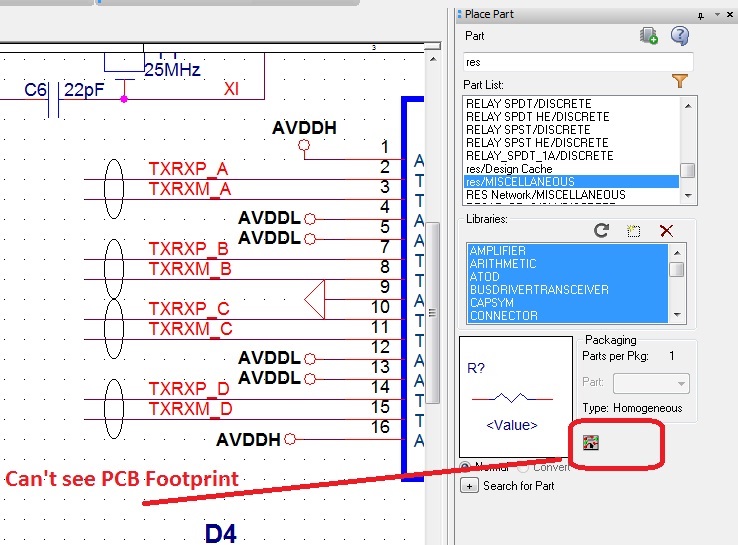Click the Add Library icon
The image size is (738, 545).
point(633,230)
